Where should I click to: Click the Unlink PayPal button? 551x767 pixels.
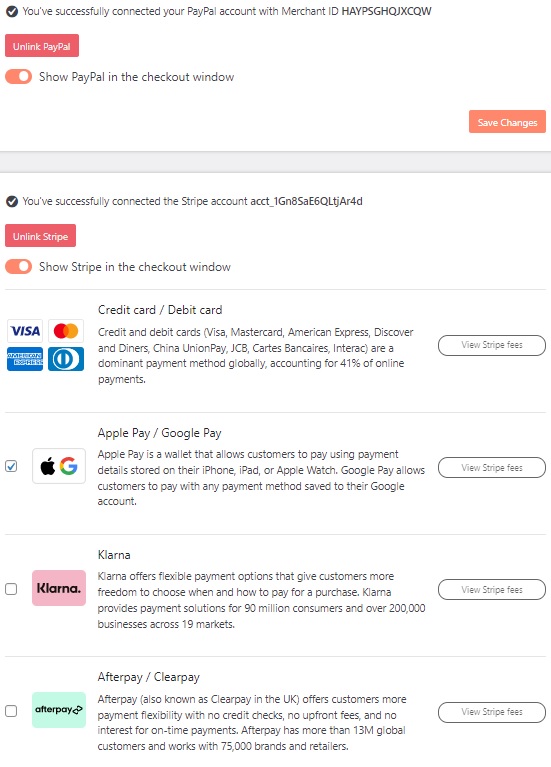click(42, 46)
